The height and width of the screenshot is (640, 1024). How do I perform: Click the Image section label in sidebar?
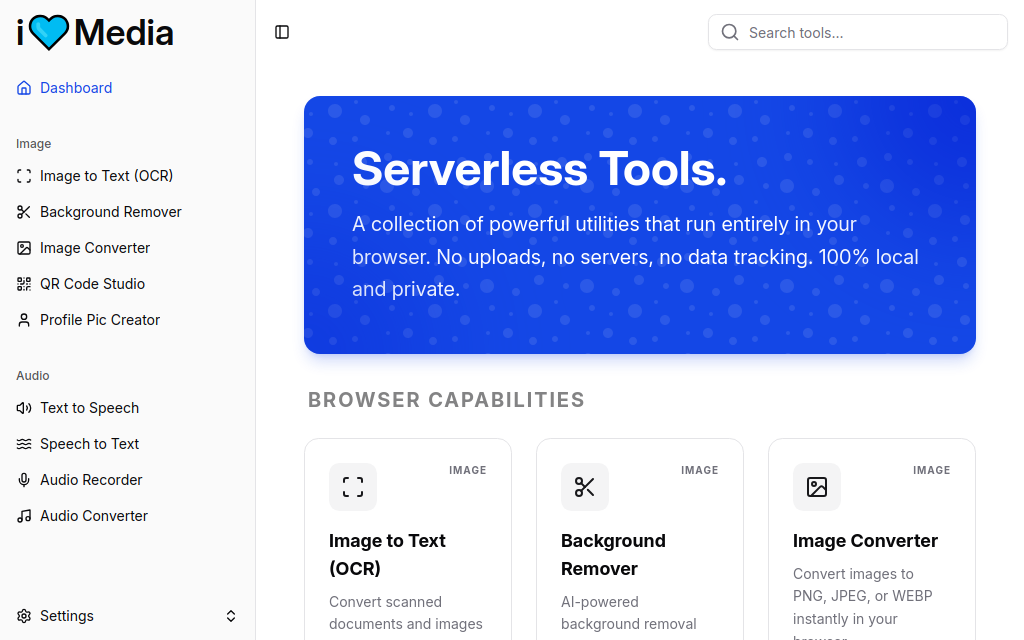coord(33,144)
